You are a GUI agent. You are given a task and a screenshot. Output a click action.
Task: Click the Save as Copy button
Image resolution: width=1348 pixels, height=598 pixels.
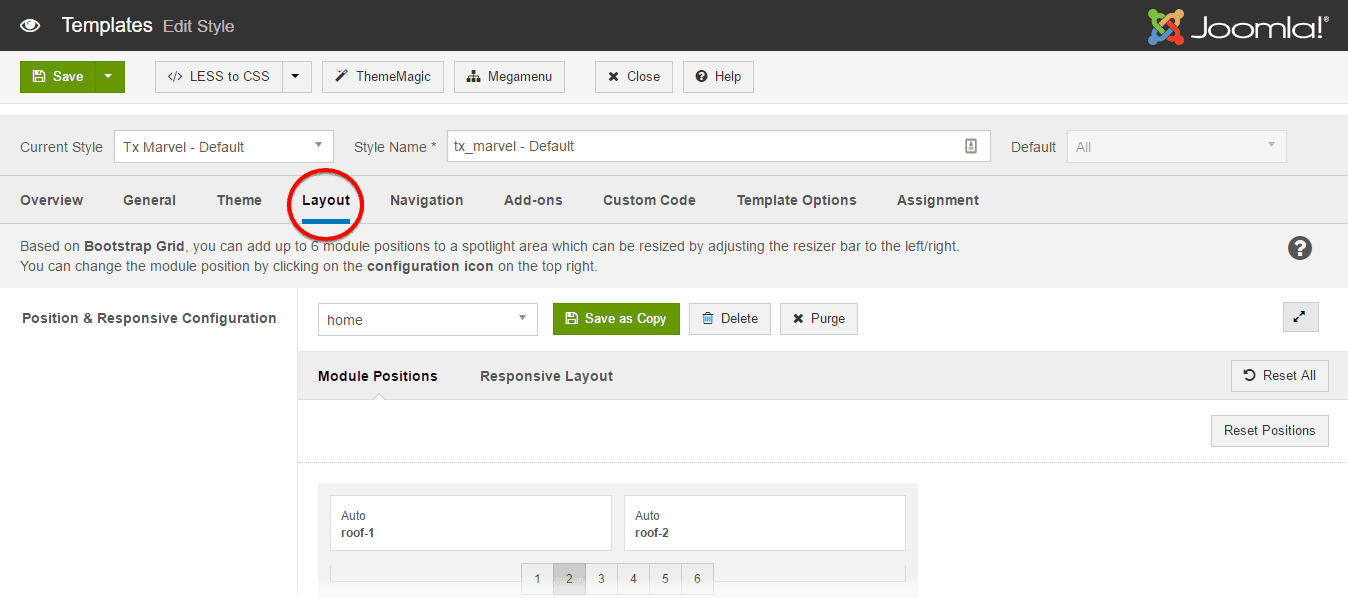616,318
